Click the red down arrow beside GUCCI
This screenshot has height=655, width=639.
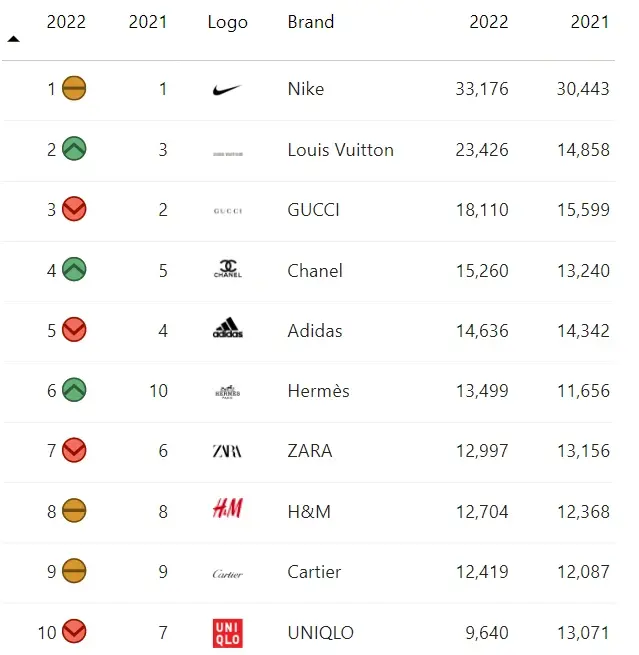[x=74, y=209]
